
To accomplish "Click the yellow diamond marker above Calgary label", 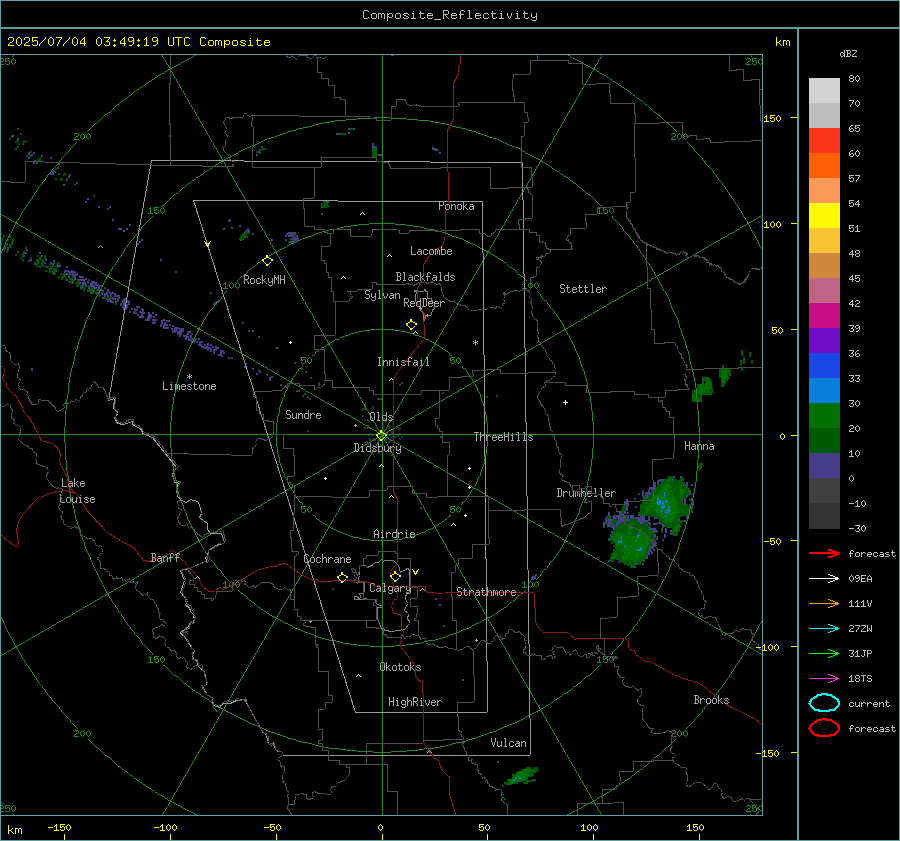I will [x=395, y=576].
